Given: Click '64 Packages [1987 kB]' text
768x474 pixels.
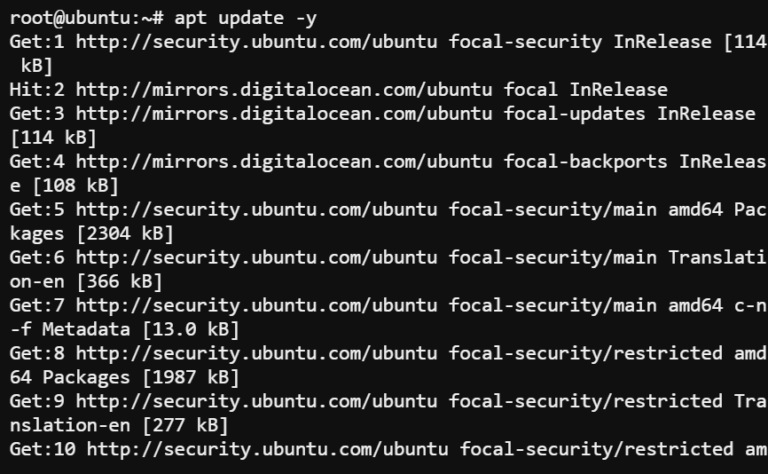Looking at the screenshot, I should 124,378.
